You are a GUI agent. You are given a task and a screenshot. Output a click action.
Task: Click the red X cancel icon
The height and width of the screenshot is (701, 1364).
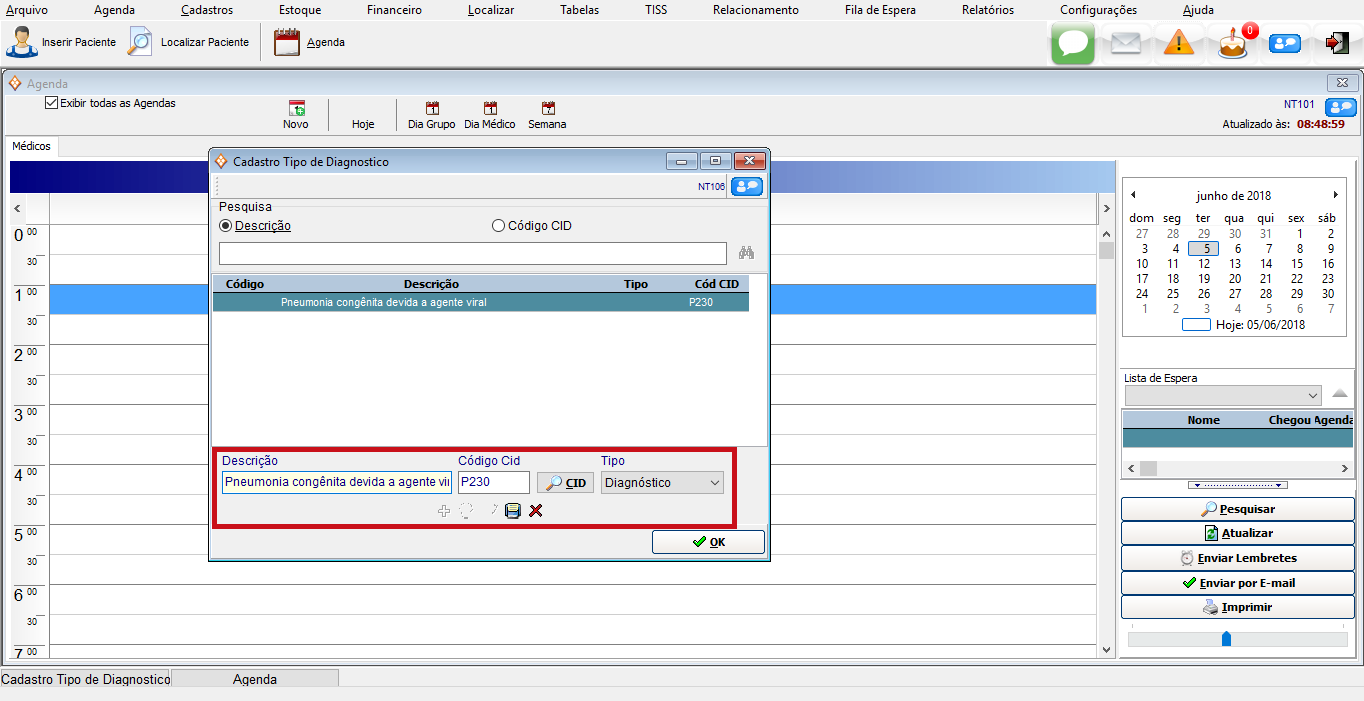click(x=536, y=511)
